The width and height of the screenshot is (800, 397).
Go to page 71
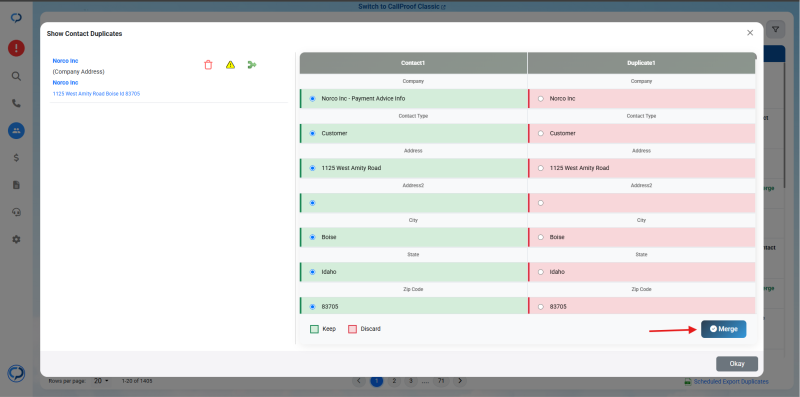tap(441, 381)
